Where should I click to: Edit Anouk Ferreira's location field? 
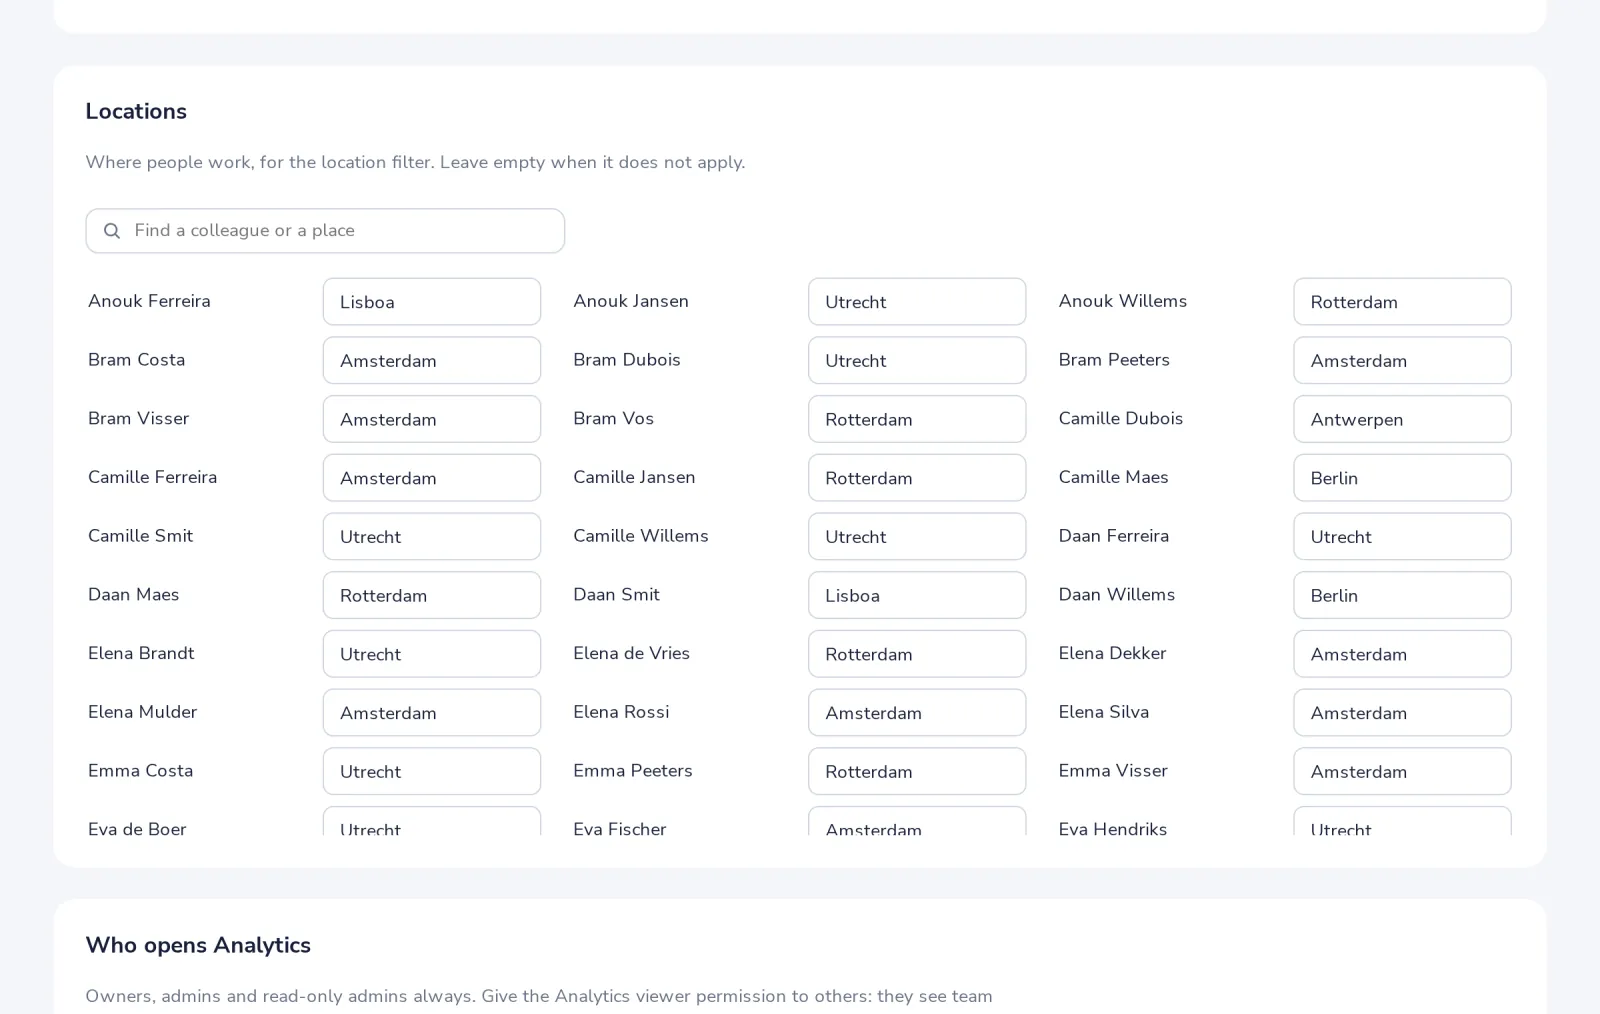pyautogui.click(x=432, y=302)
